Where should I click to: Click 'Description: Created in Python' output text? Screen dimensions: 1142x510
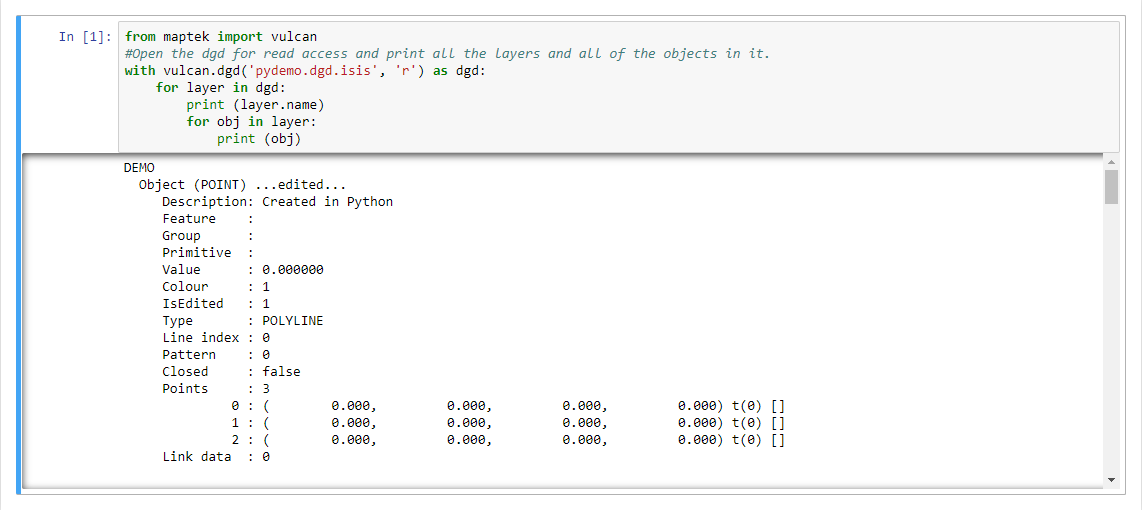point(277,202)
